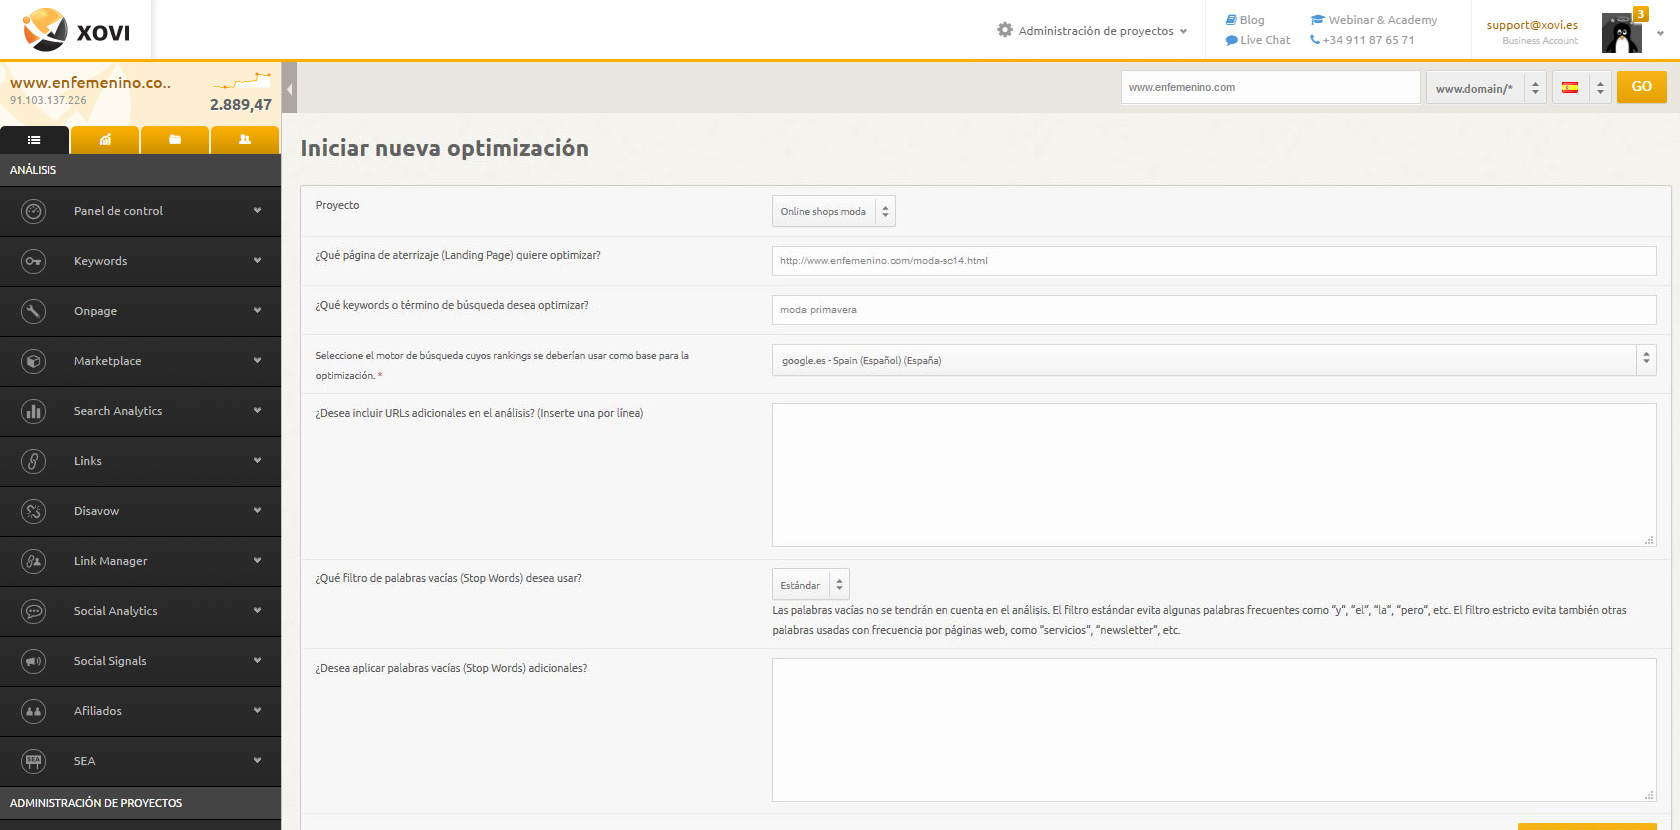Open the www.domain/* mode dropdown
The height and width of the screenshot is (830, 1680).
pos(1486,88)
